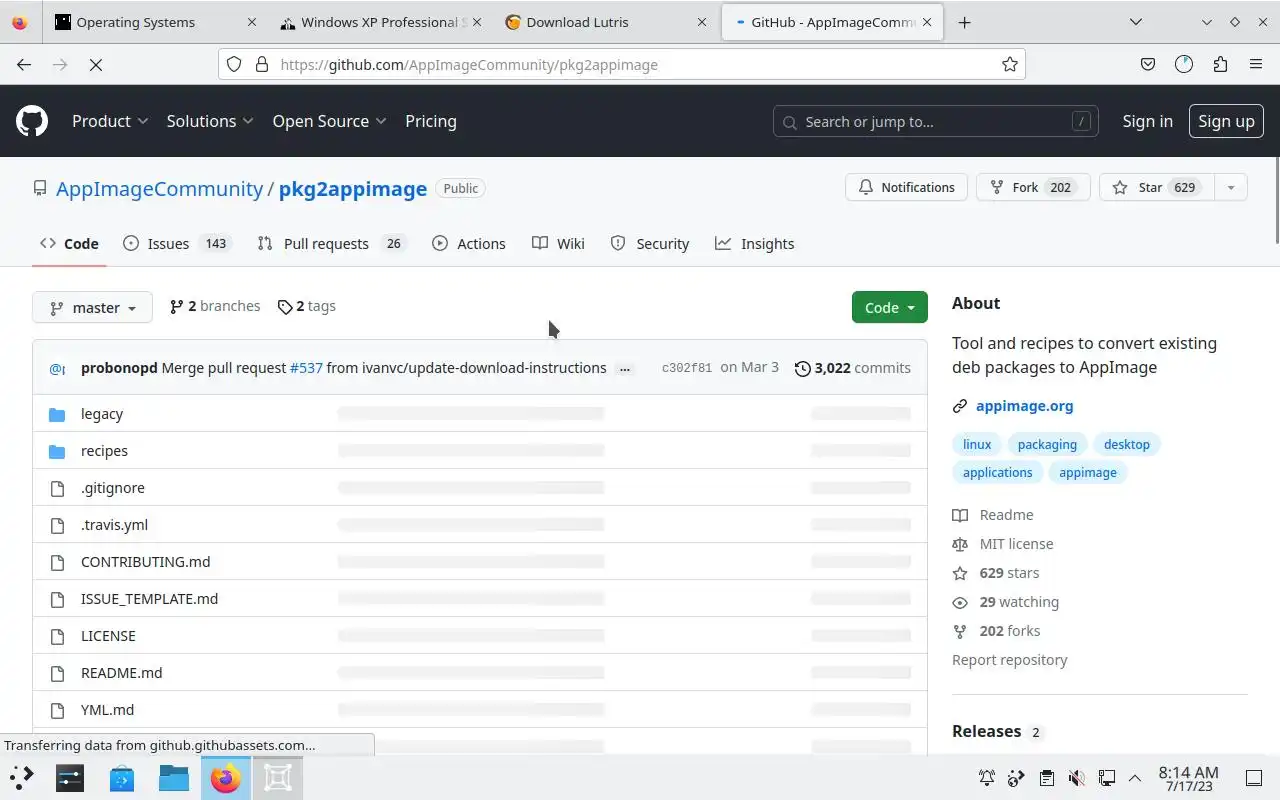Show hidden system tray icons arrow

click(1135, 778)
